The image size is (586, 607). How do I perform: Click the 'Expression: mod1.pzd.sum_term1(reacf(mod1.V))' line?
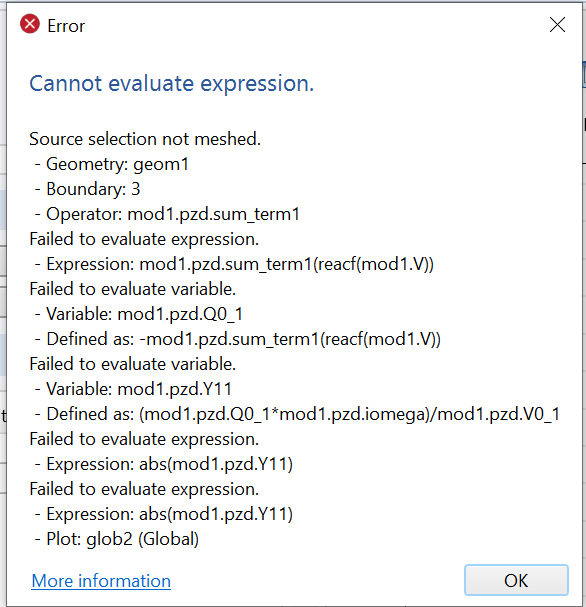(x=234, y=264)
